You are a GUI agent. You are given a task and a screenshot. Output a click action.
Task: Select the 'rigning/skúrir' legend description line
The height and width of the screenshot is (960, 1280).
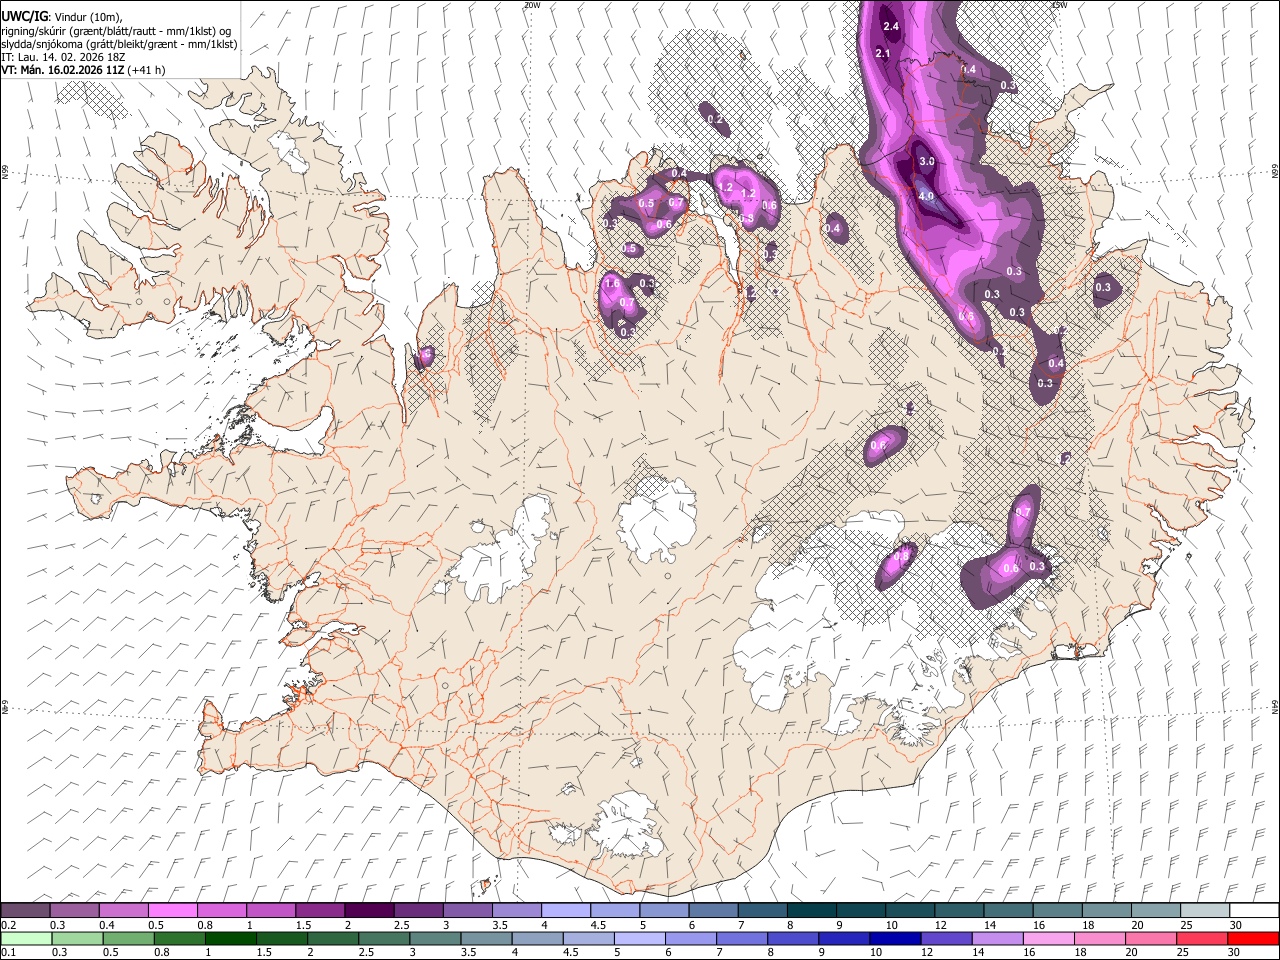(x=115, y=31)
